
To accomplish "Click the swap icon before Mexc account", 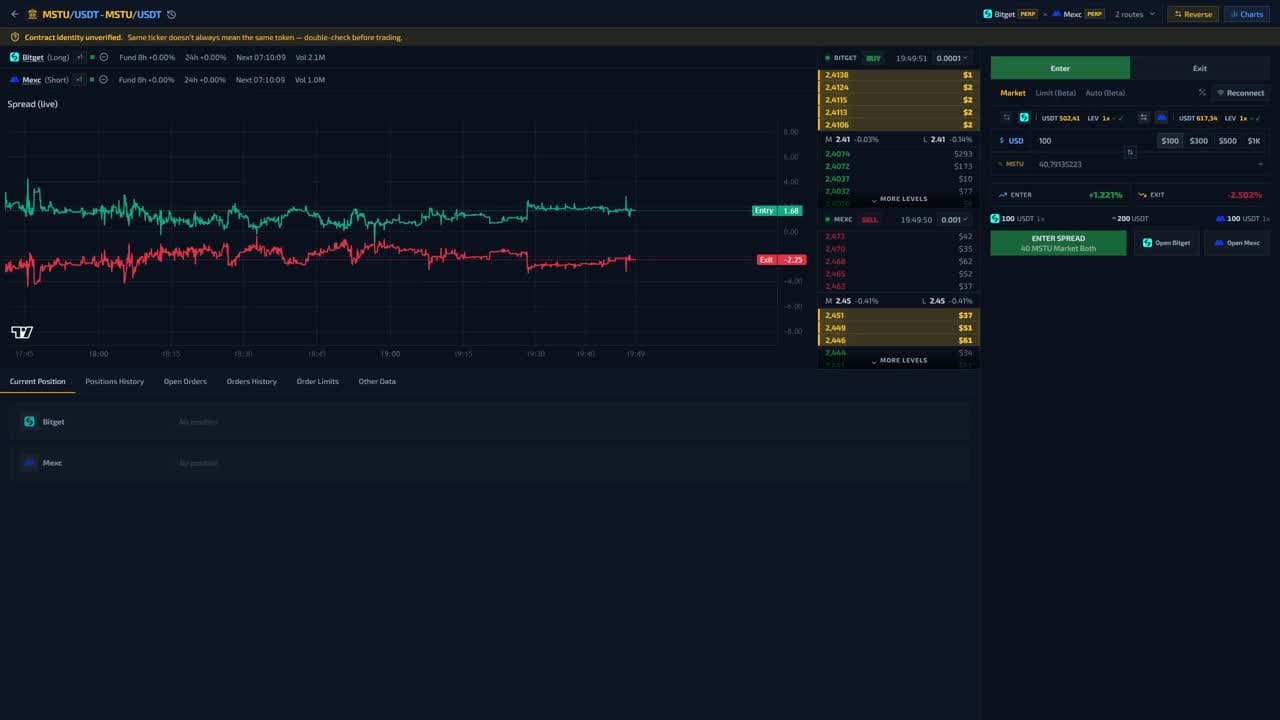I will [x=1144, y=117].
